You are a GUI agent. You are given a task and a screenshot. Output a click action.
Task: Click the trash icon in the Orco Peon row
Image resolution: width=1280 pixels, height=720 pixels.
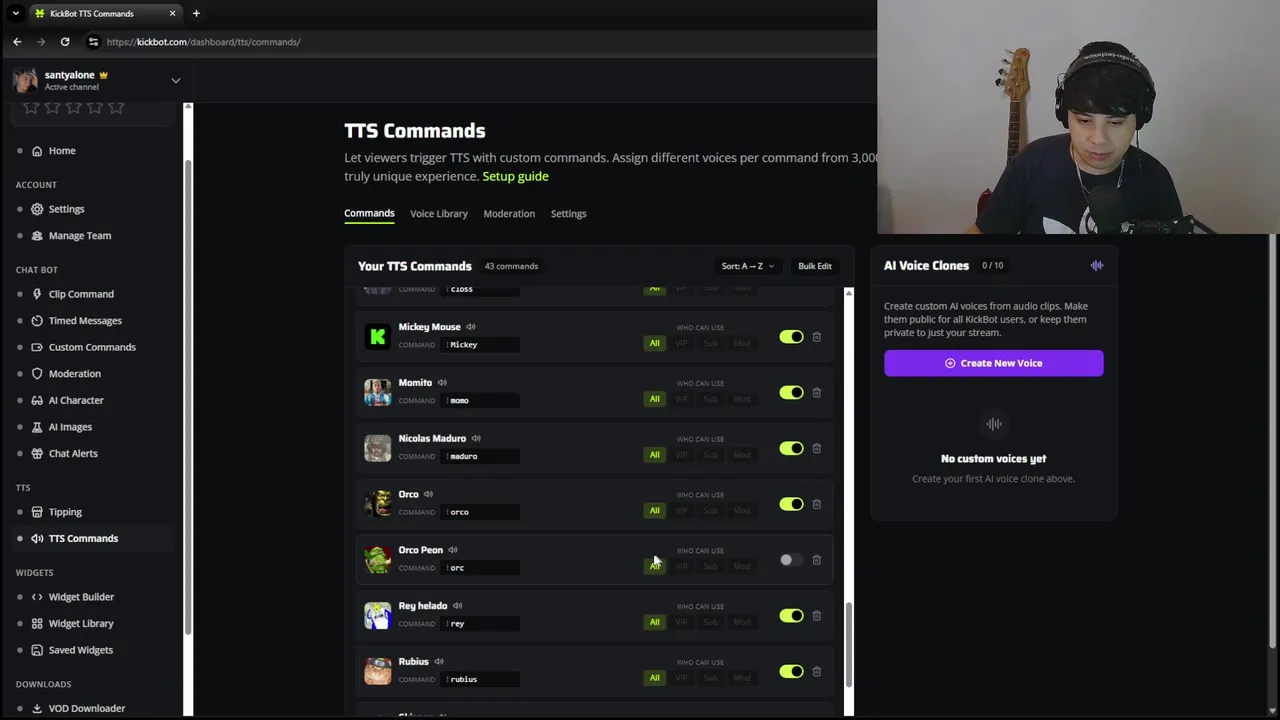[816, 560]
